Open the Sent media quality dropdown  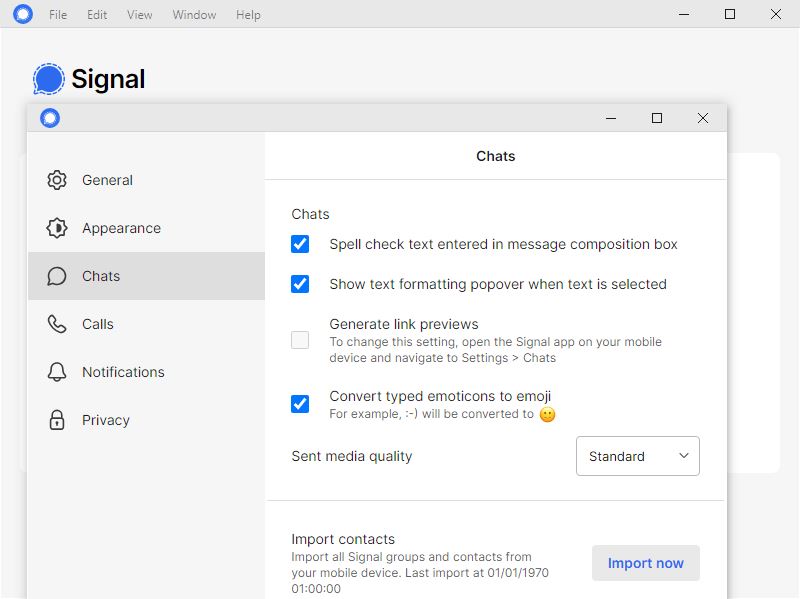pos(638,456)
